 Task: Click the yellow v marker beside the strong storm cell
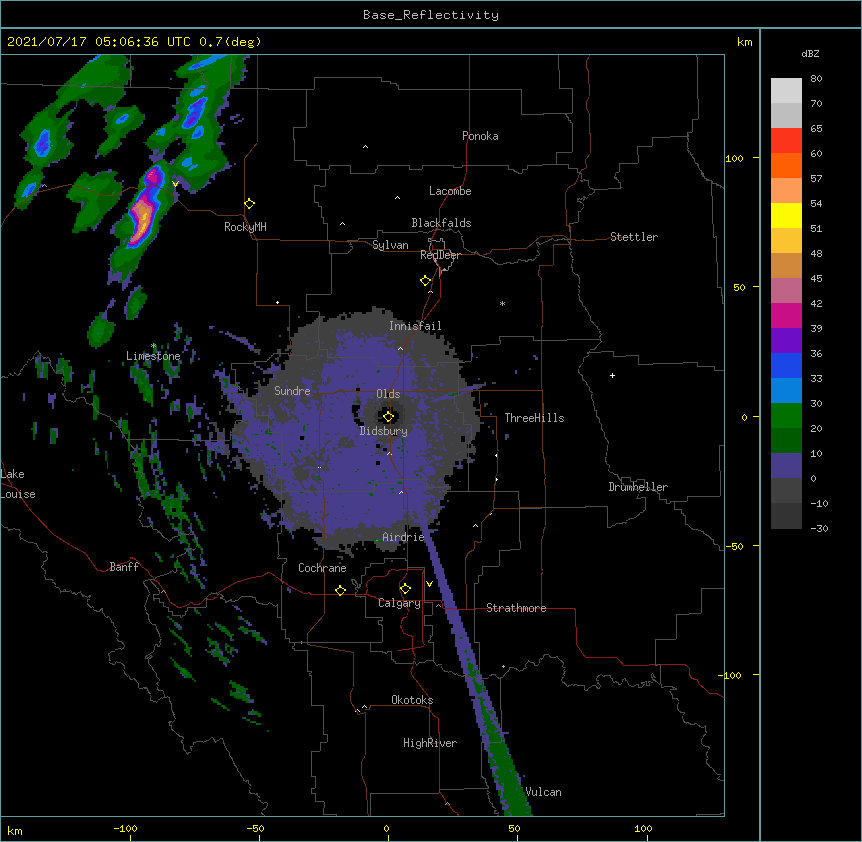[x=175, y=184]
